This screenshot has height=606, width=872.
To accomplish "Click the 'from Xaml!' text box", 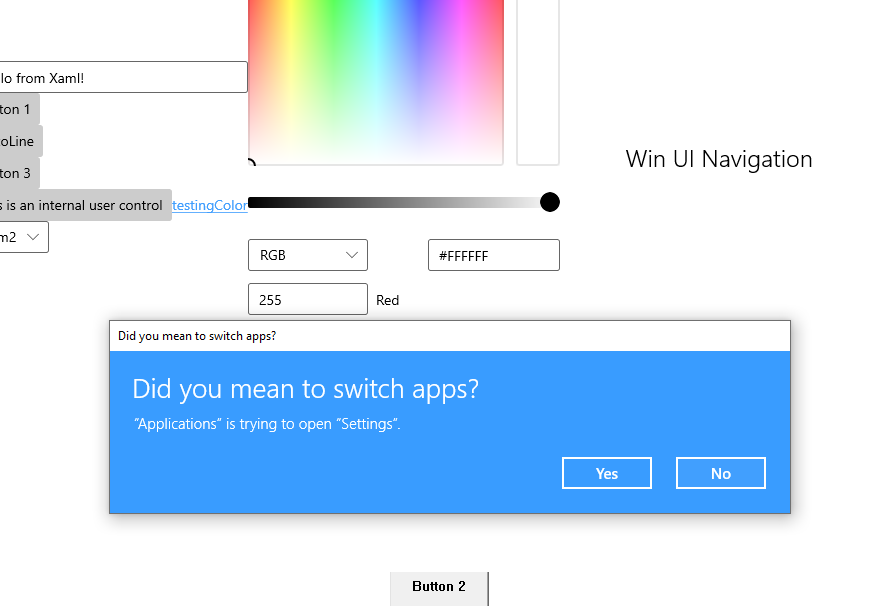I will click(x=123, y=77).
